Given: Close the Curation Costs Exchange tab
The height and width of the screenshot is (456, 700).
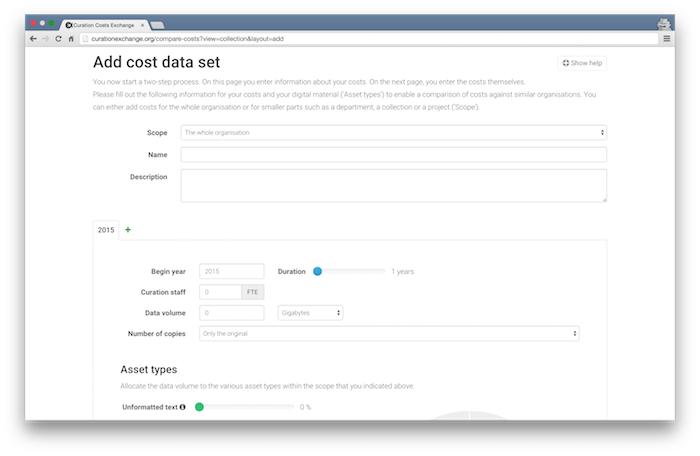Looking at the screenshot, I should coord(142,25).
